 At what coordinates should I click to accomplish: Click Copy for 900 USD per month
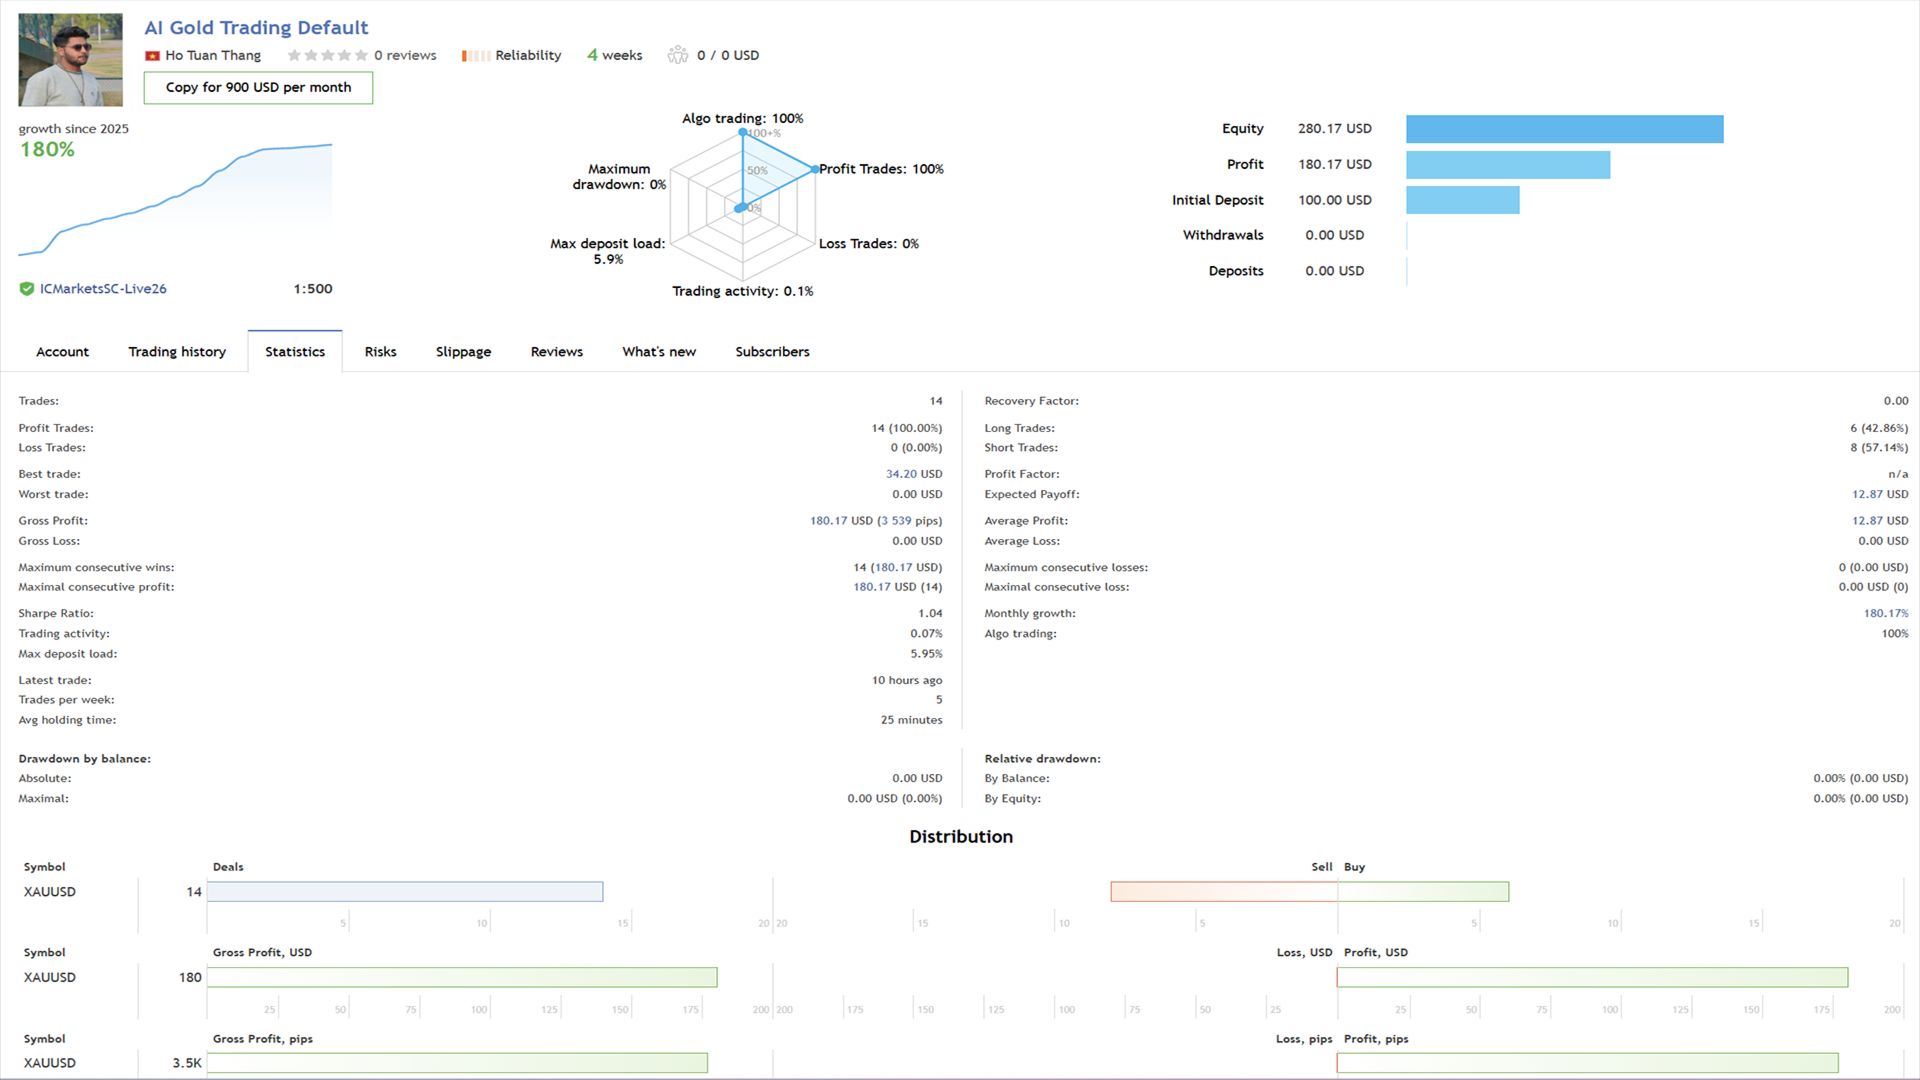(x=258, y=88)
